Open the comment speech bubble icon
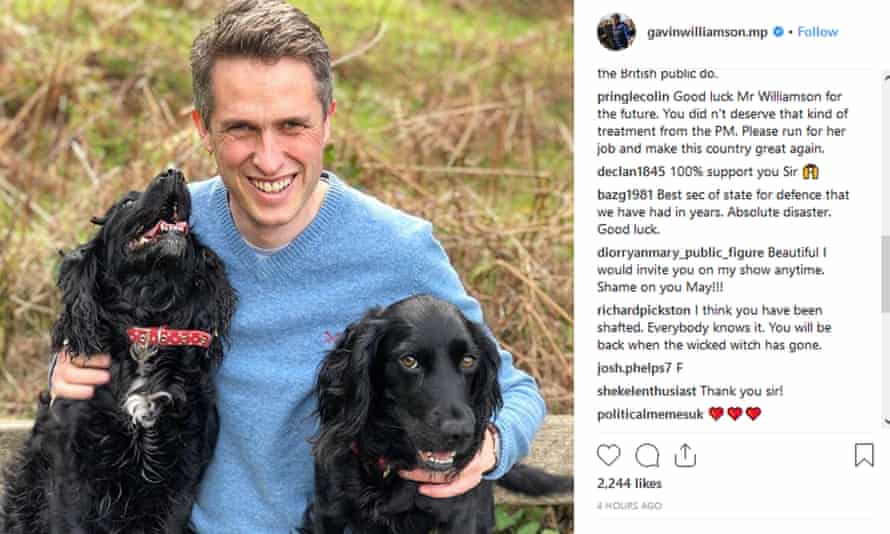The width and height of the screenshot is (890, 534). click(x=647, y=455)
